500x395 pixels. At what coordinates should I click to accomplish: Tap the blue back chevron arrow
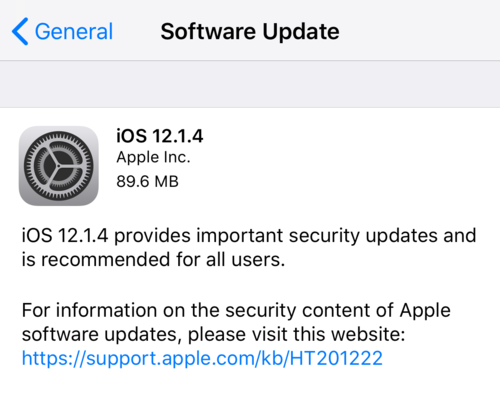[x=20, y=31]
